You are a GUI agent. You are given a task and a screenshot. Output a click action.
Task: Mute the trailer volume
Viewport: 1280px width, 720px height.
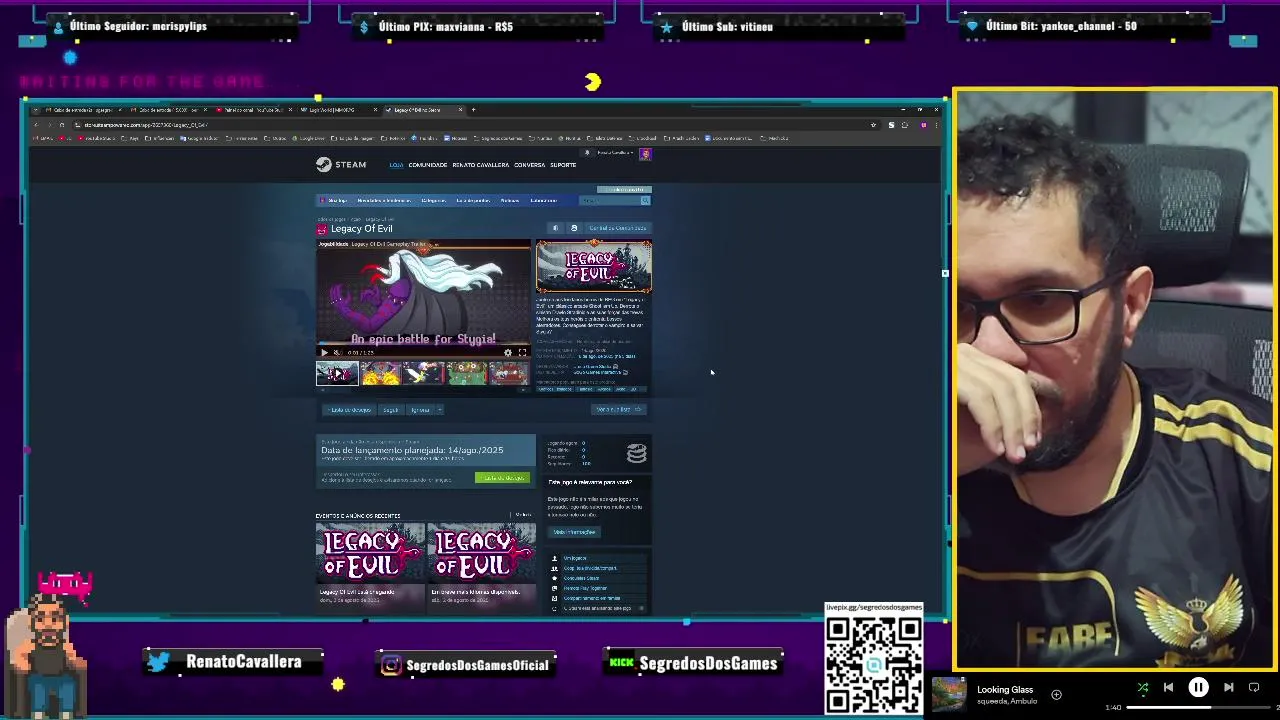click(337, 352)
